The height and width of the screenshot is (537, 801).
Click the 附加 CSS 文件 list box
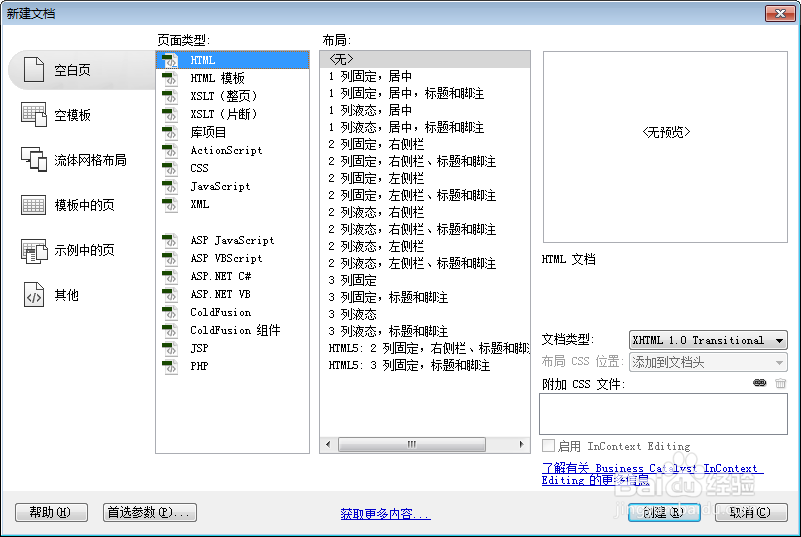(663, 414)
